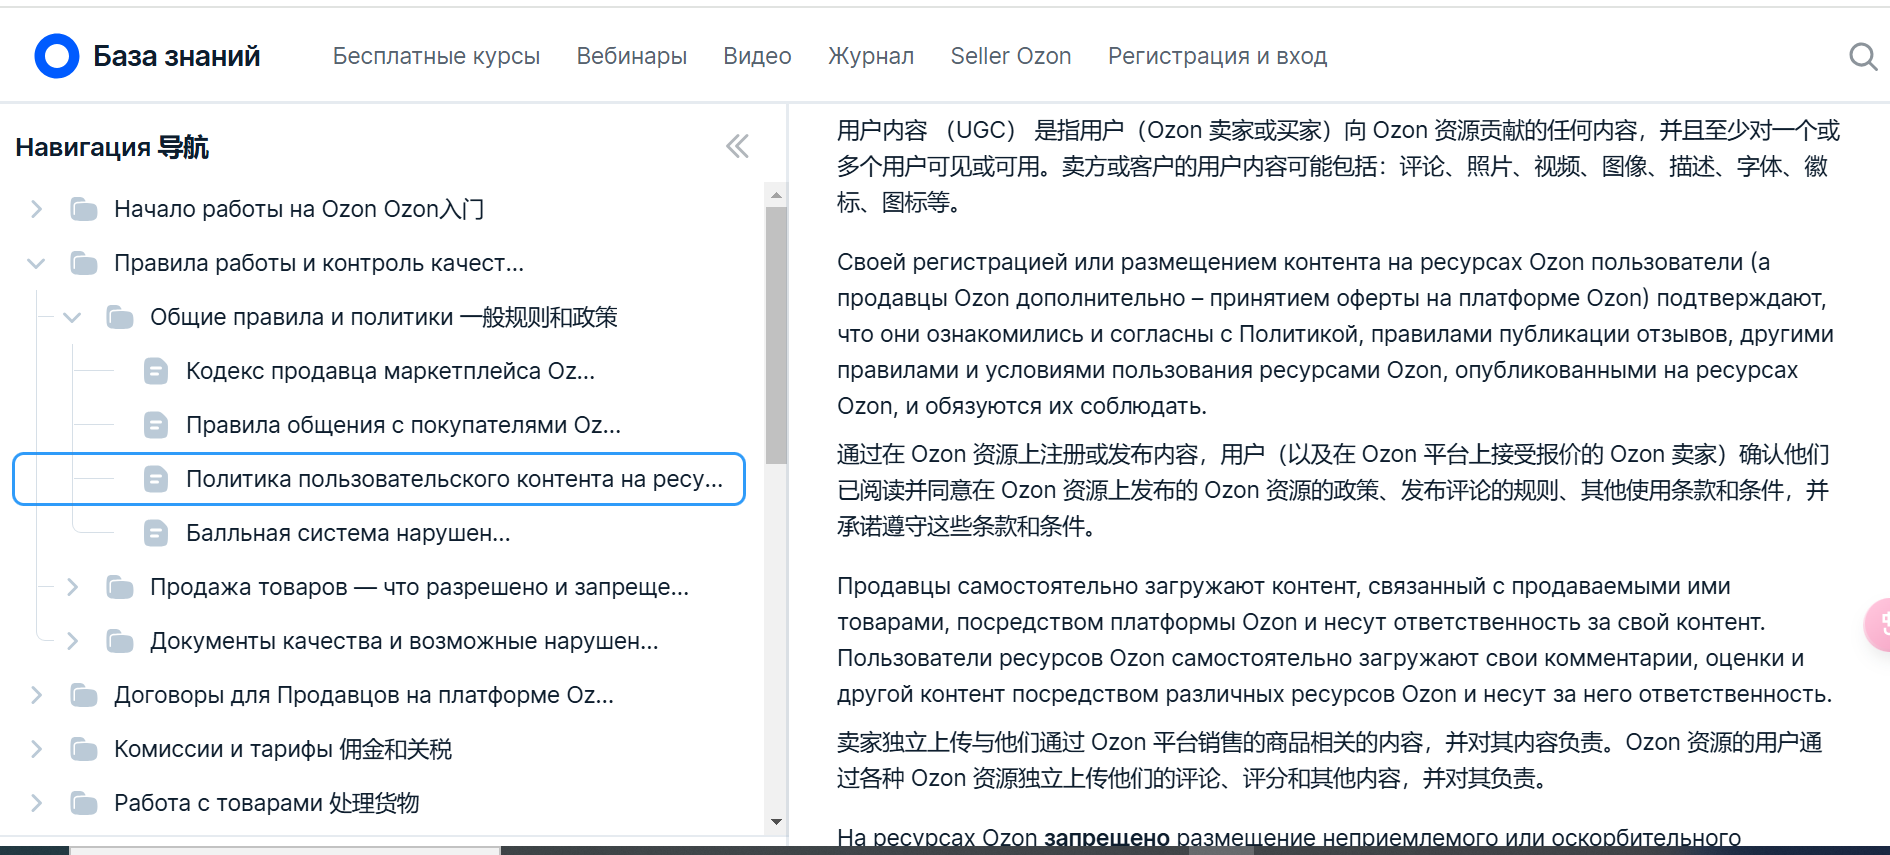The image size is (1890, 855).
Task: Click the Навигация 导航 heading
Action: coord(112,147)
